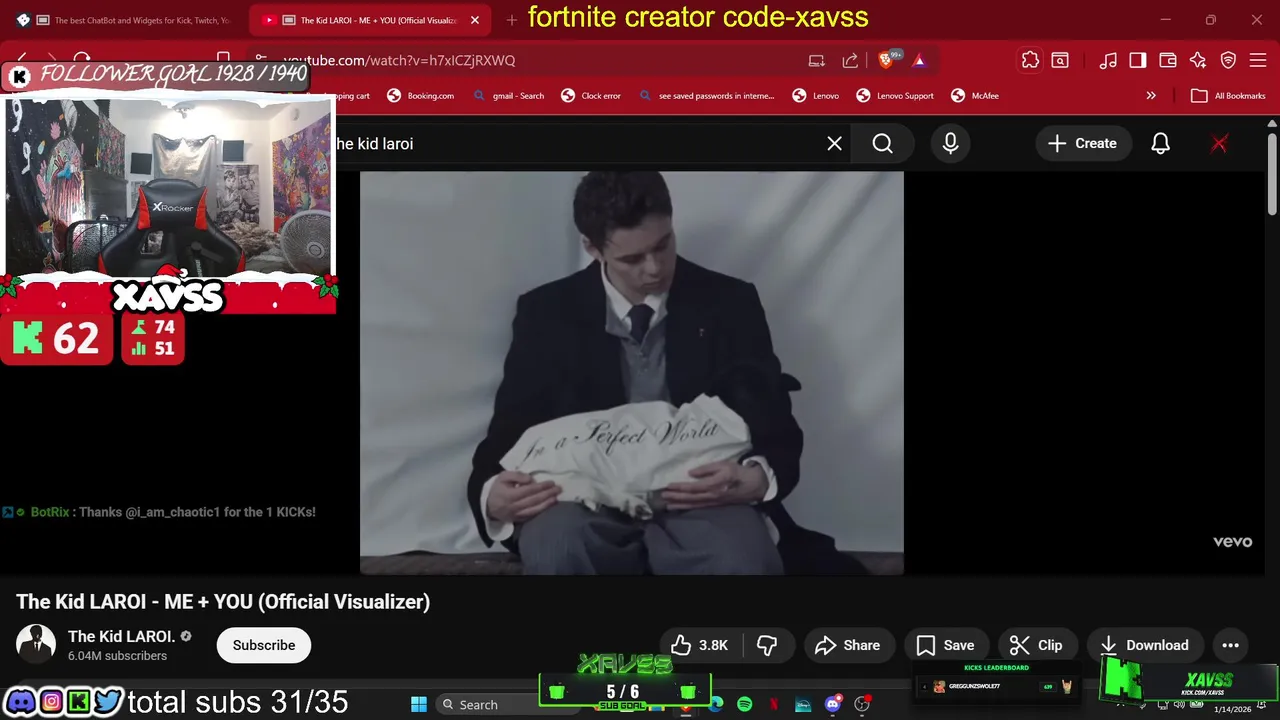The image size is (1280, 720).
Task: Open the Windows Start menu
Action: [x=419, y=705]
